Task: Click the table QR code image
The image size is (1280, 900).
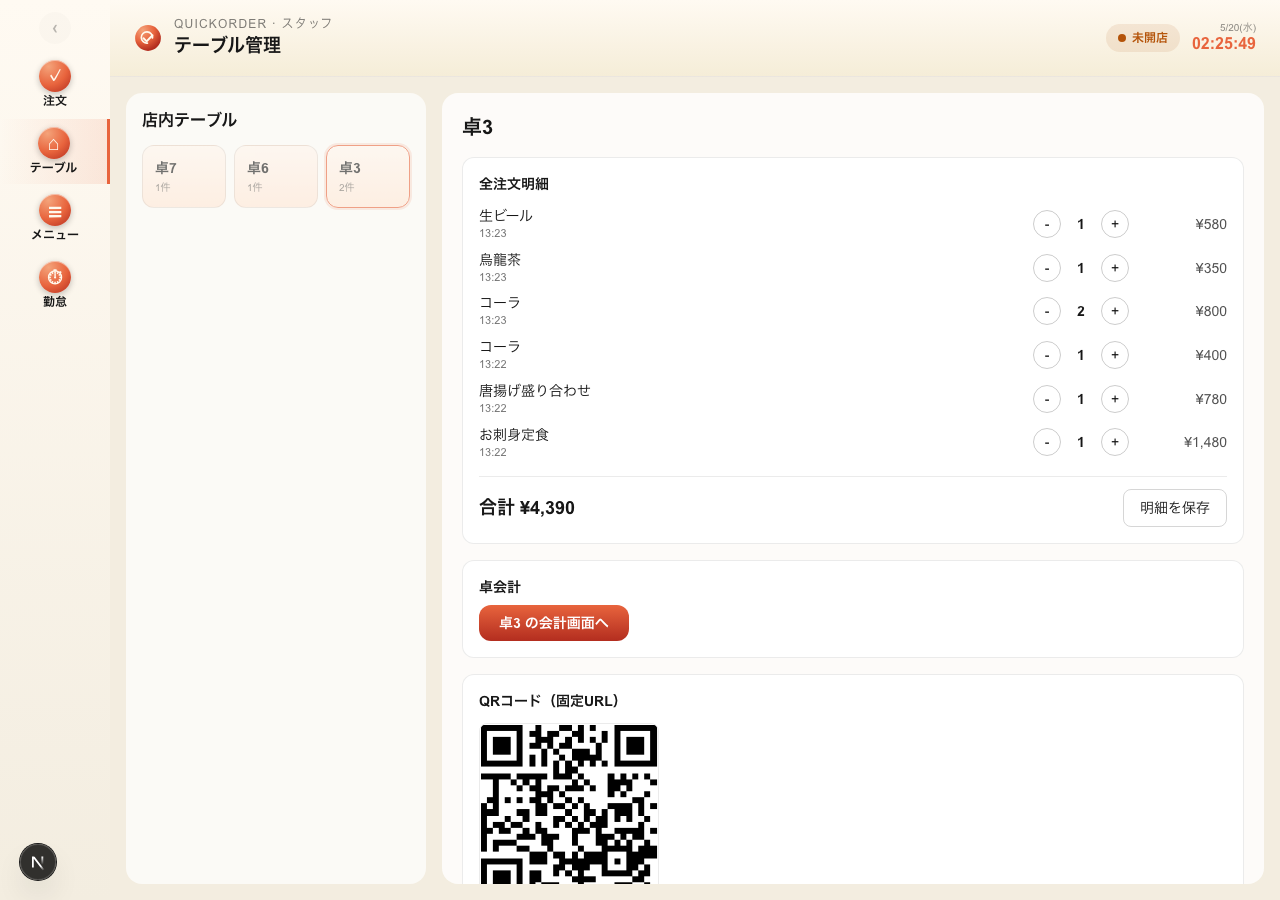Action: tap(569, 804)
